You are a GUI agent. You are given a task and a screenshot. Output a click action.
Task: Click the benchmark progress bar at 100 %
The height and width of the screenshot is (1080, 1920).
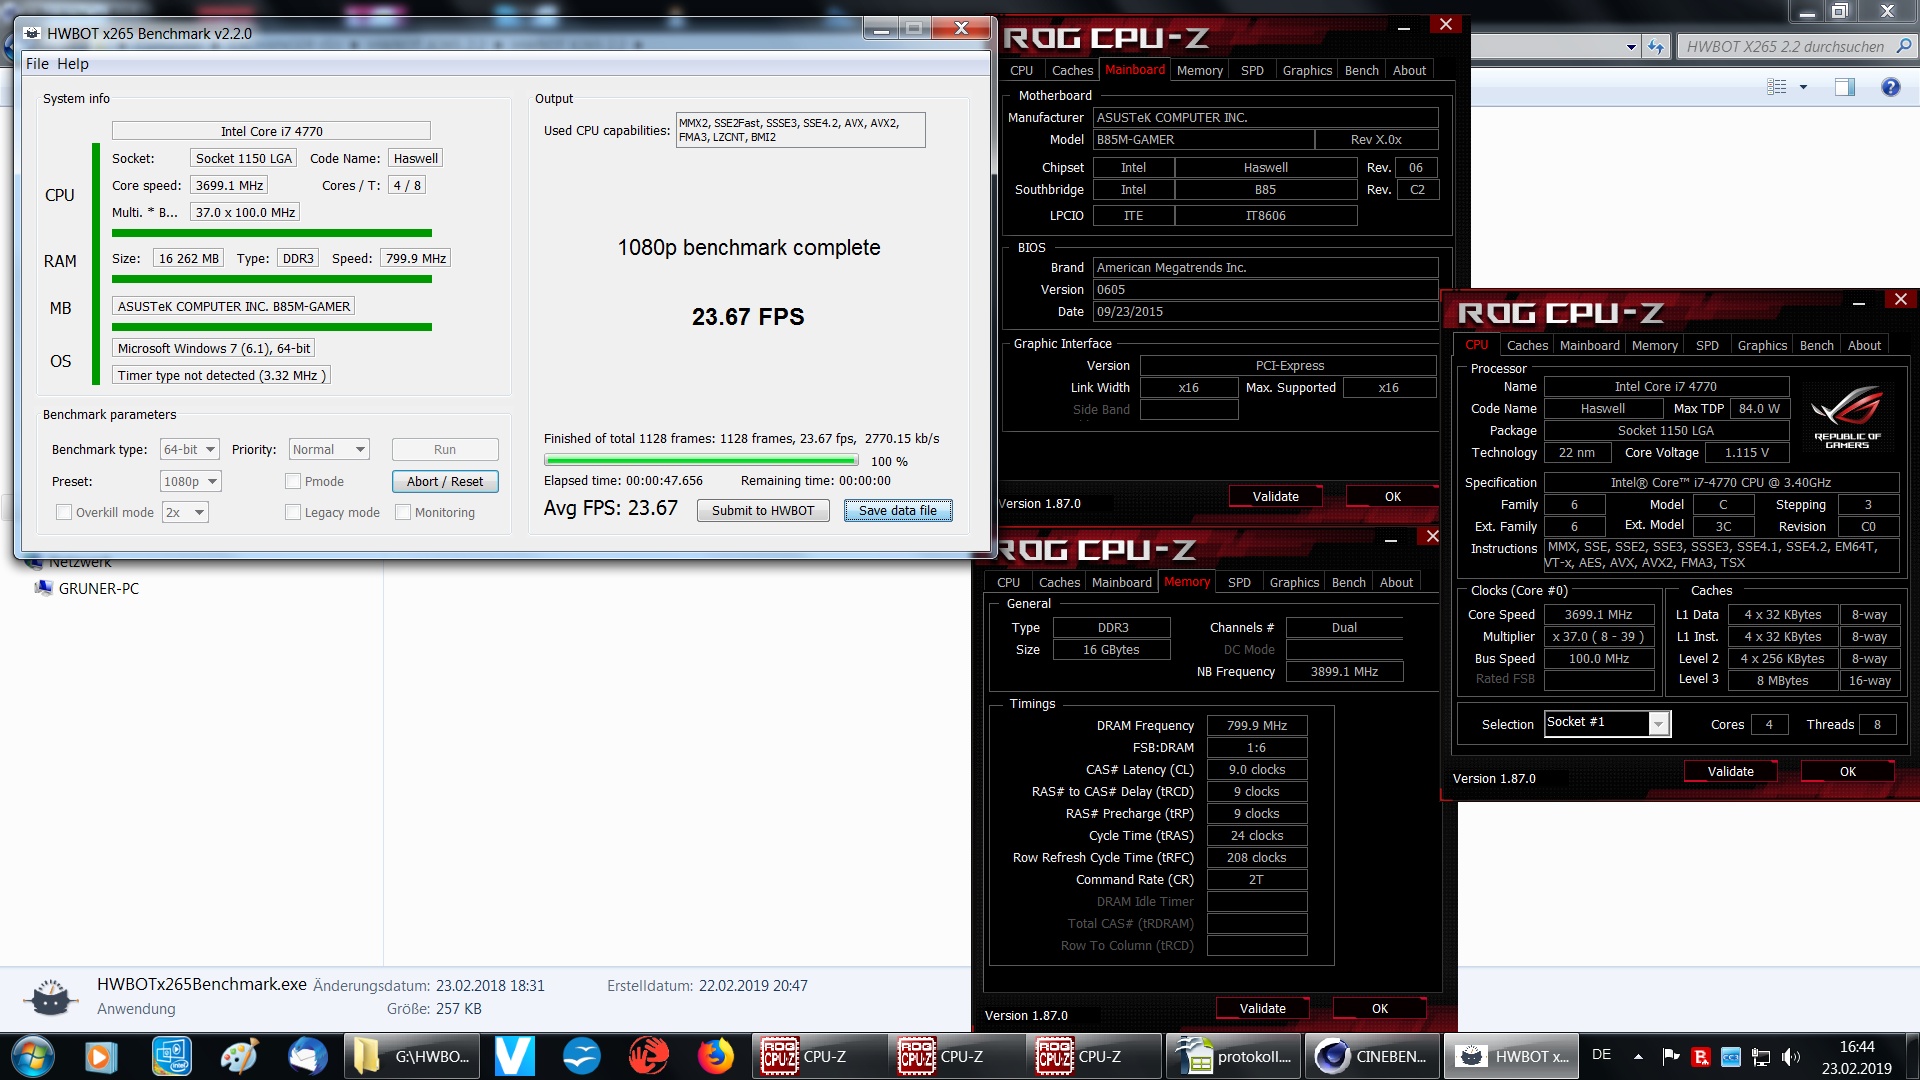pyautogui.click(x=701, y=460)
